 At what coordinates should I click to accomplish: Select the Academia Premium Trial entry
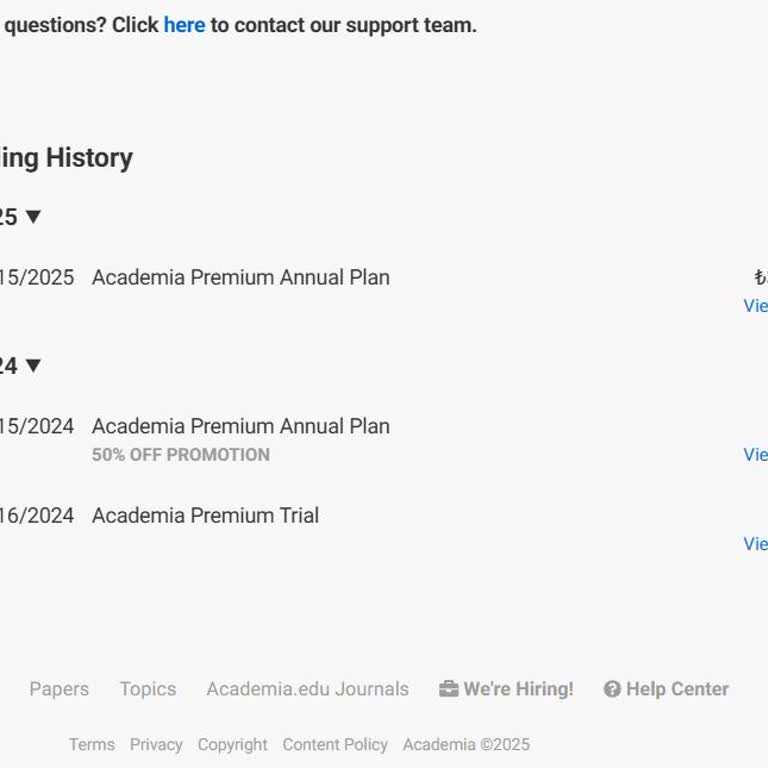tap(205, 515)
